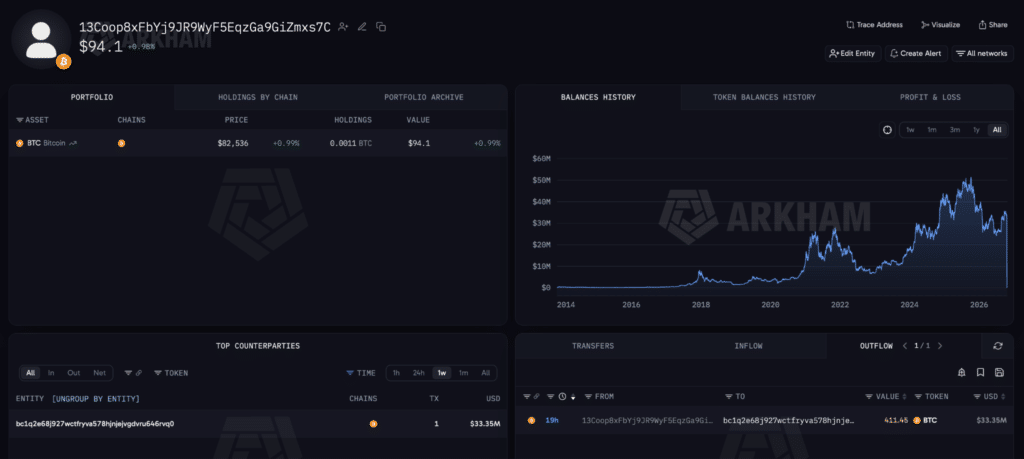
Task: Set counterparties time window to 1w
Action: pyautogui.click(x=441, y=373)
